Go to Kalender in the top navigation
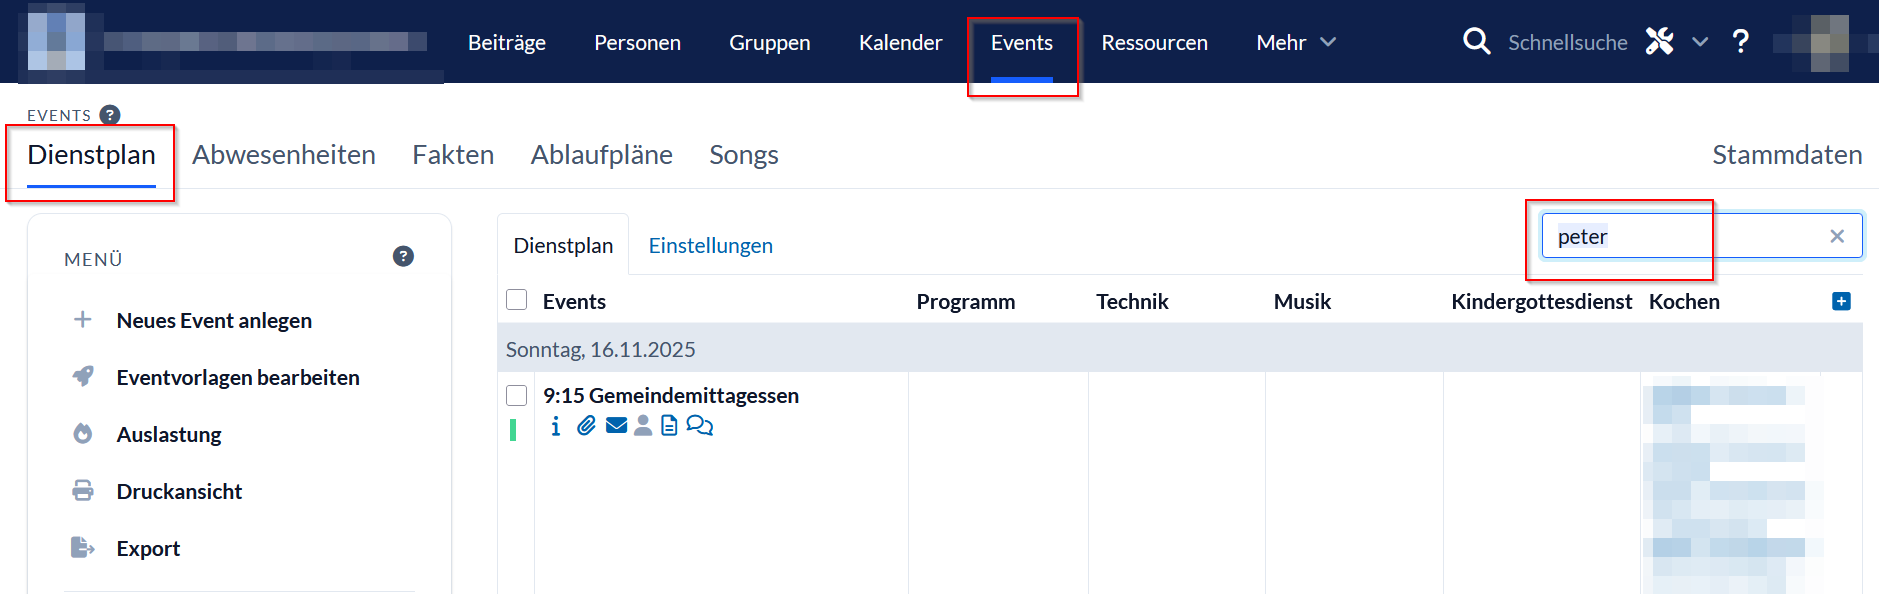 pos(900,42)
